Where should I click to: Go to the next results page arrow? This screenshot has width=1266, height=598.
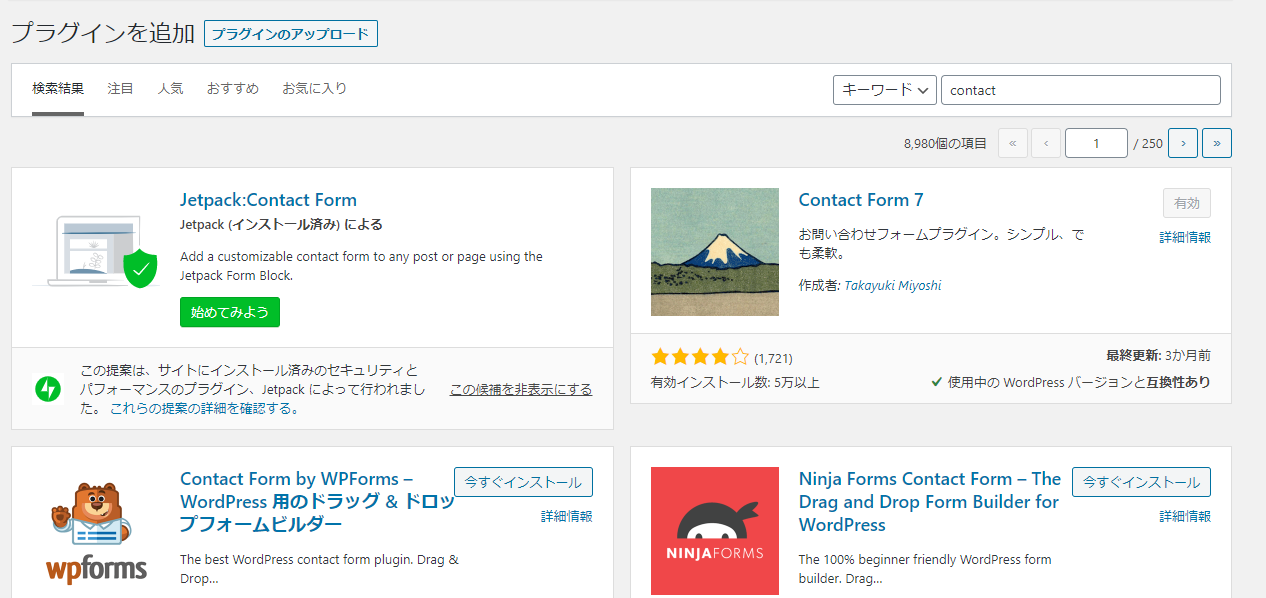click(1183, 143)
